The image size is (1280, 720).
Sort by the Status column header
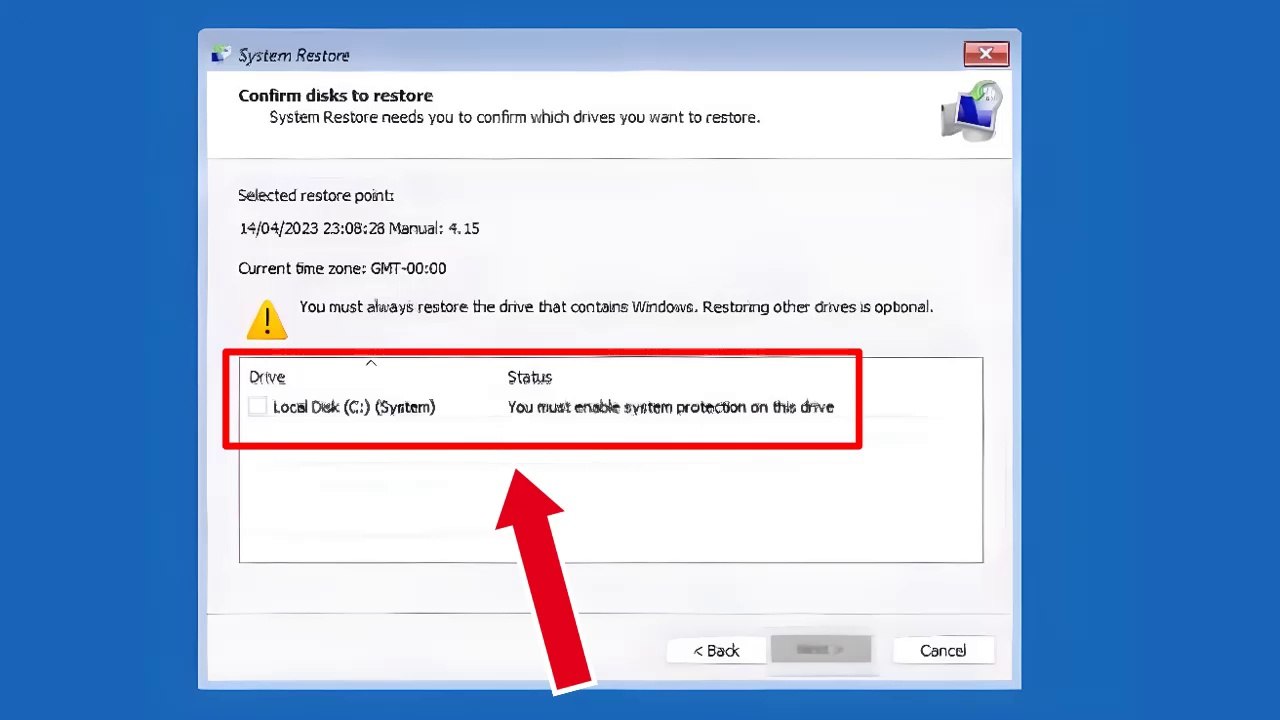click(x=529, y=377)
